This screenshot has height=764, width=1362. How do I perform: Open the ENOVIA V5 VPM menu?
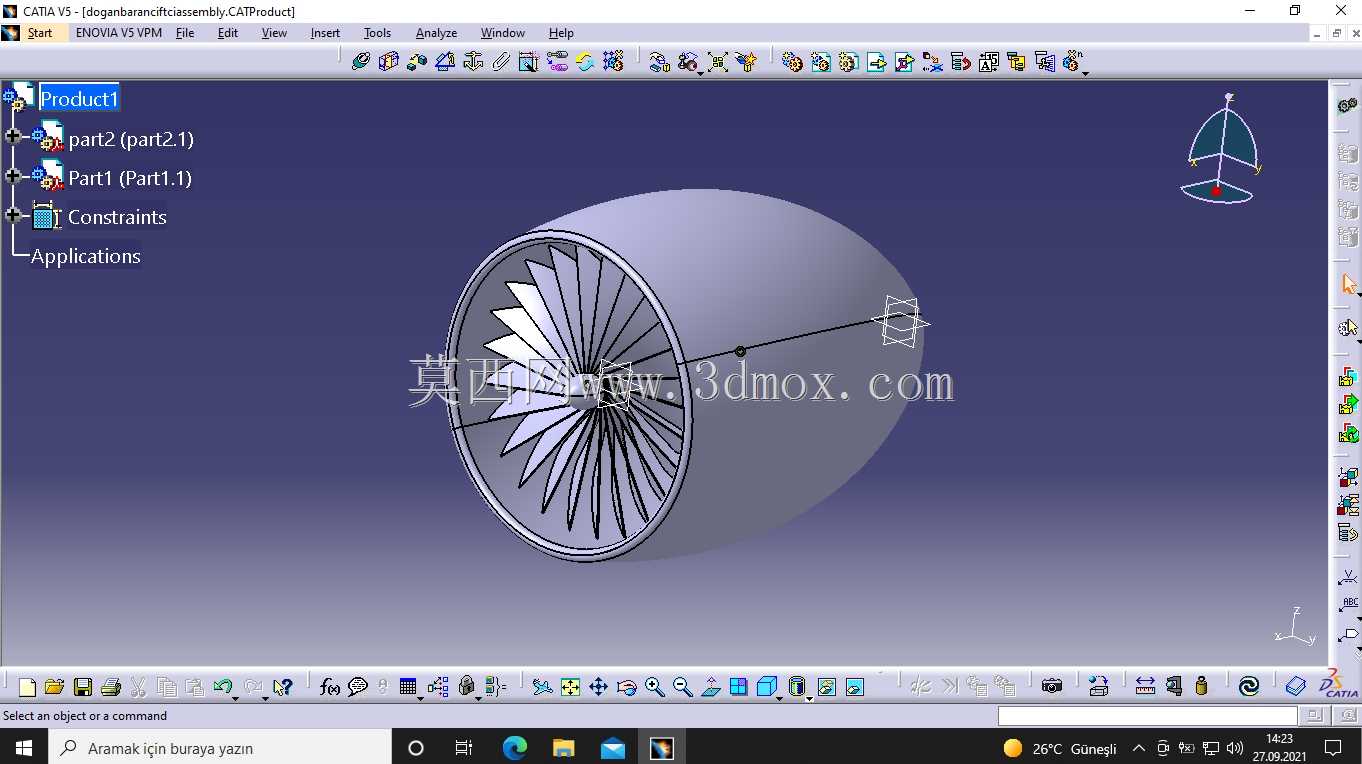(119, 33)
